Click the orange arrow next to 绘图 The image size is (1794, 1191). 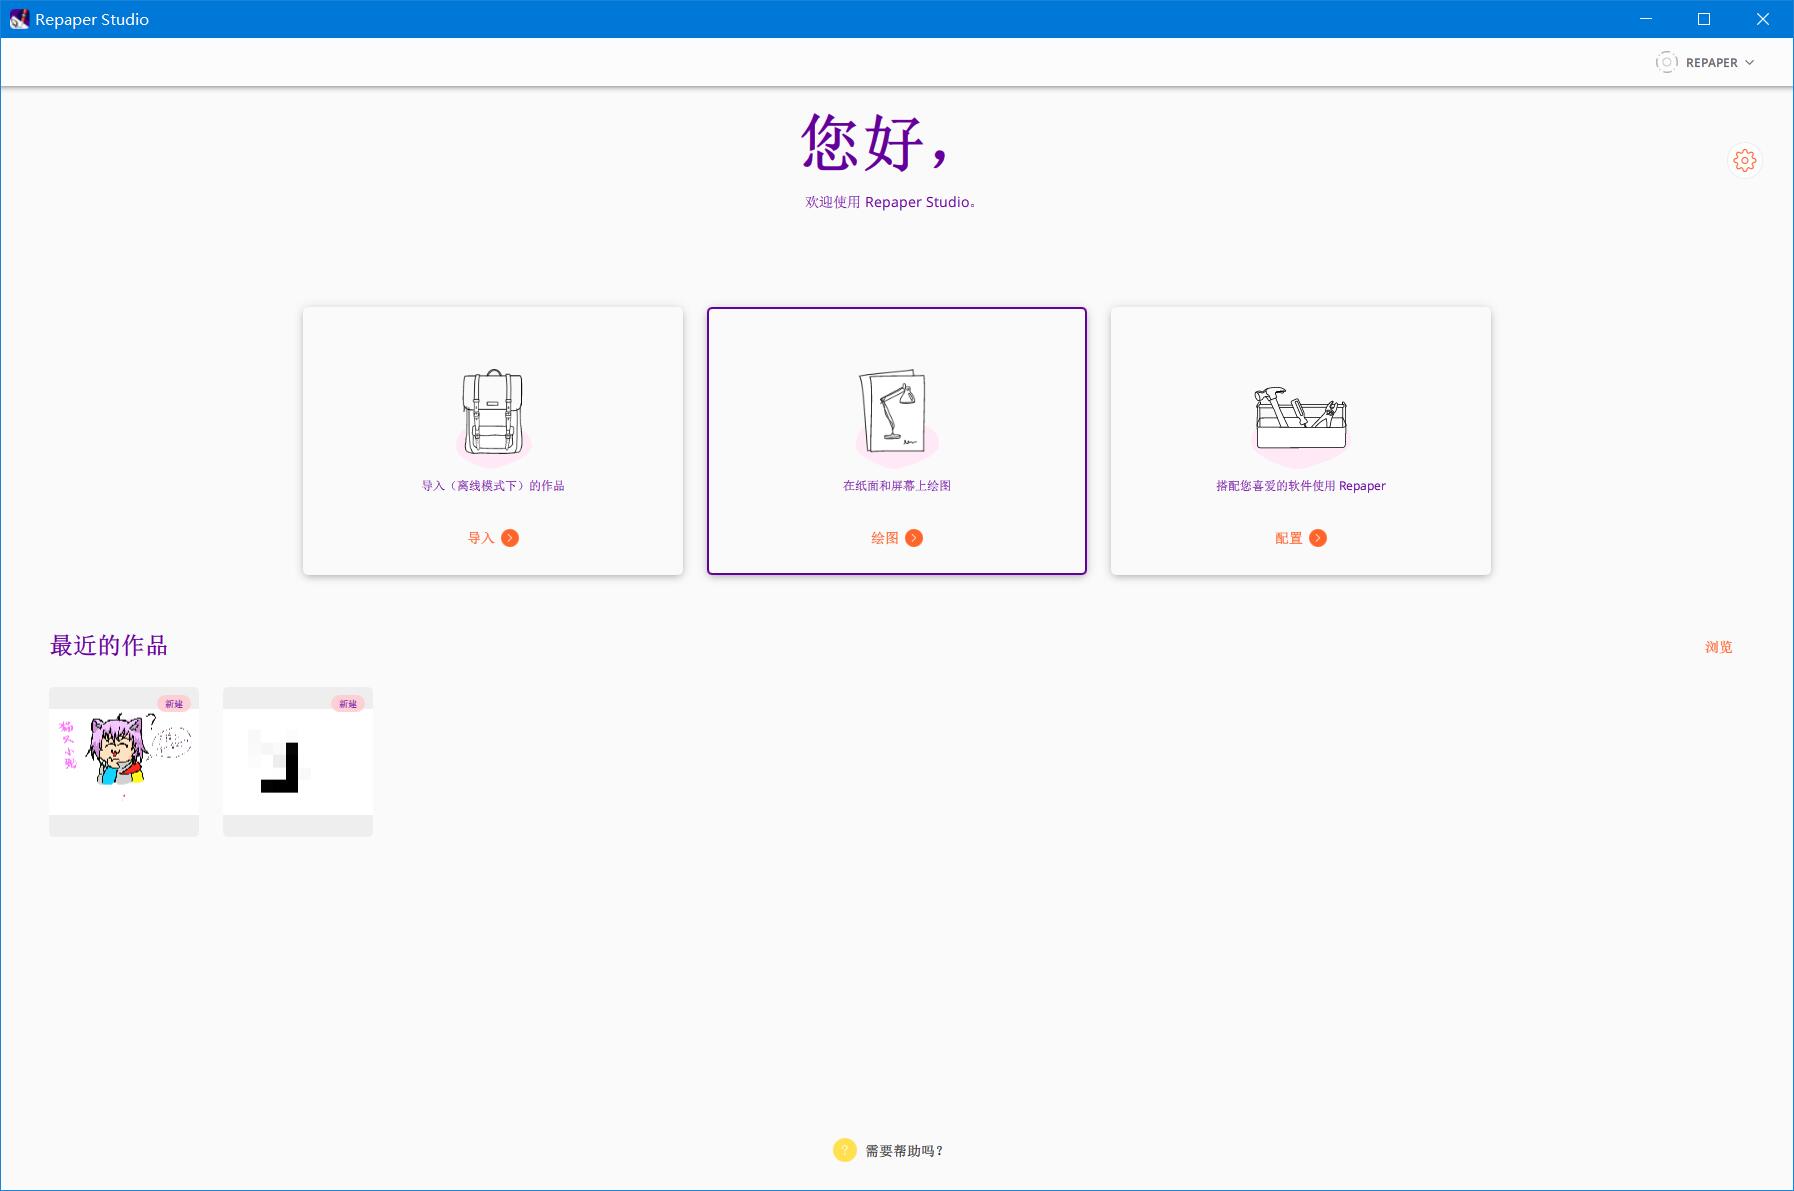tap(914, 538)
